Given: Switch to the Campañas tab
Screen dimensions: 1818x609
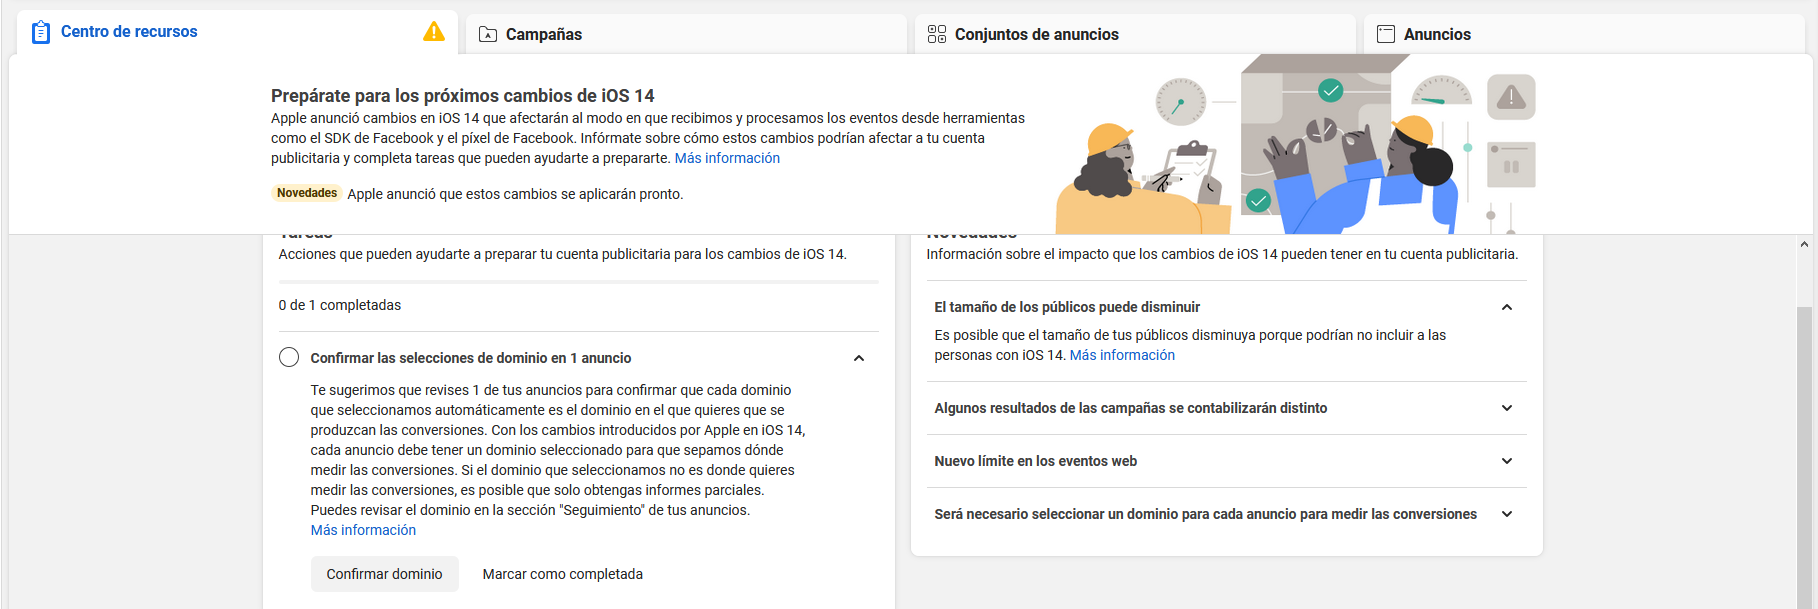Looking at the screenshot, I should pos(687,34).
